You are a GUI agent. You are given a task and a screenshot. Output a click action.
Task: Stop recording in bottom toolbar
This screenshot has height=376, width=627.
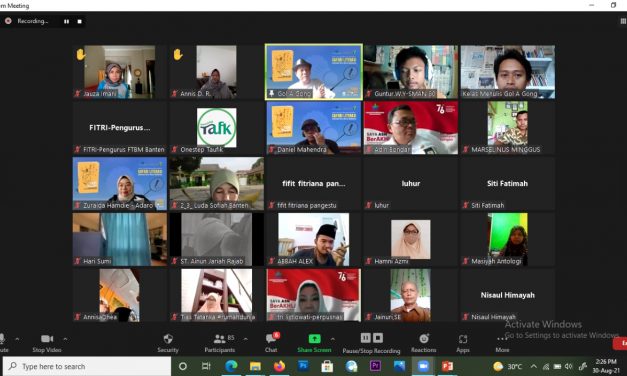(378, 338)
